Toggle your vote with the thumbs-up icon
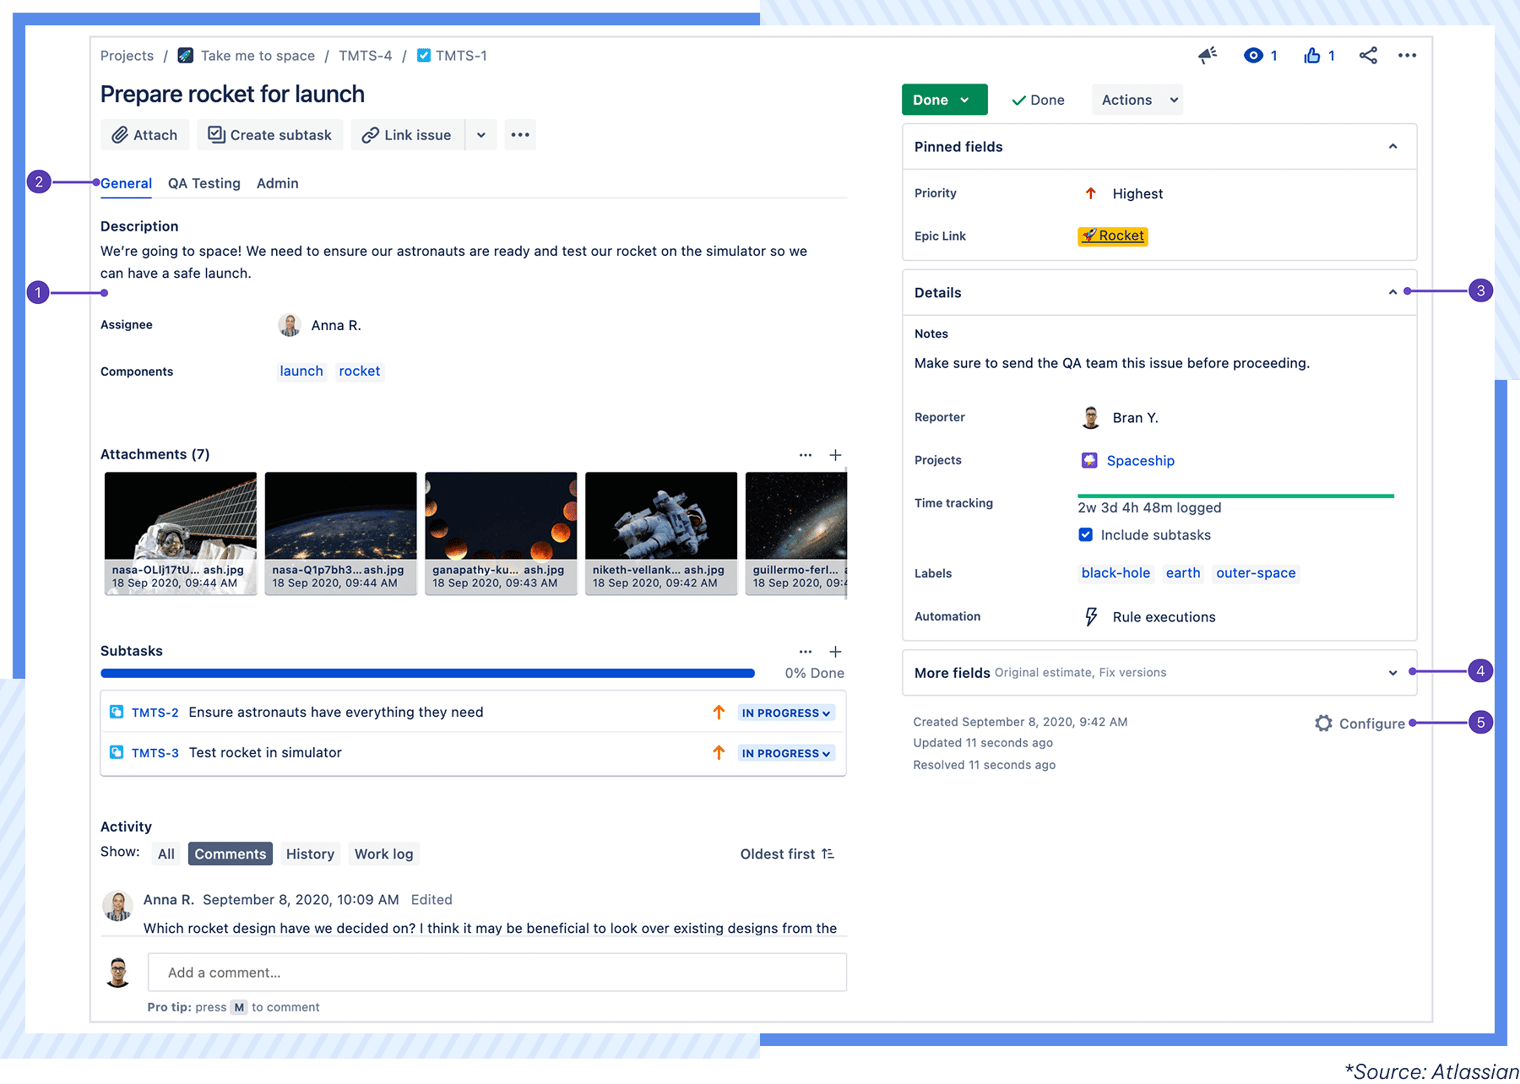 pyautogui.click(x=1312, y=55)
